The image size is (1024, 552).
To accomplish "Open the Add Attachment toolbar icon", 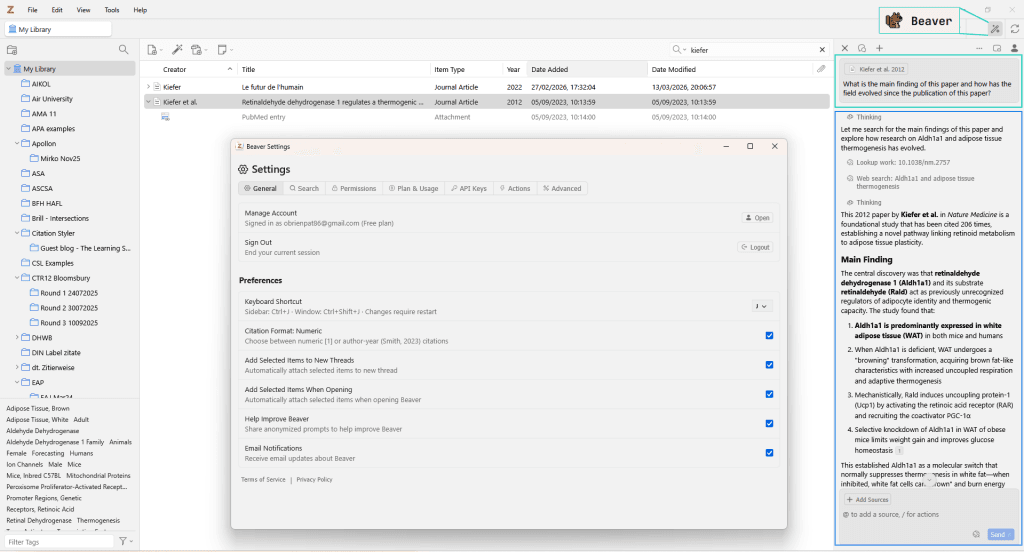I will pyautogui.click(x=197, y=50).
